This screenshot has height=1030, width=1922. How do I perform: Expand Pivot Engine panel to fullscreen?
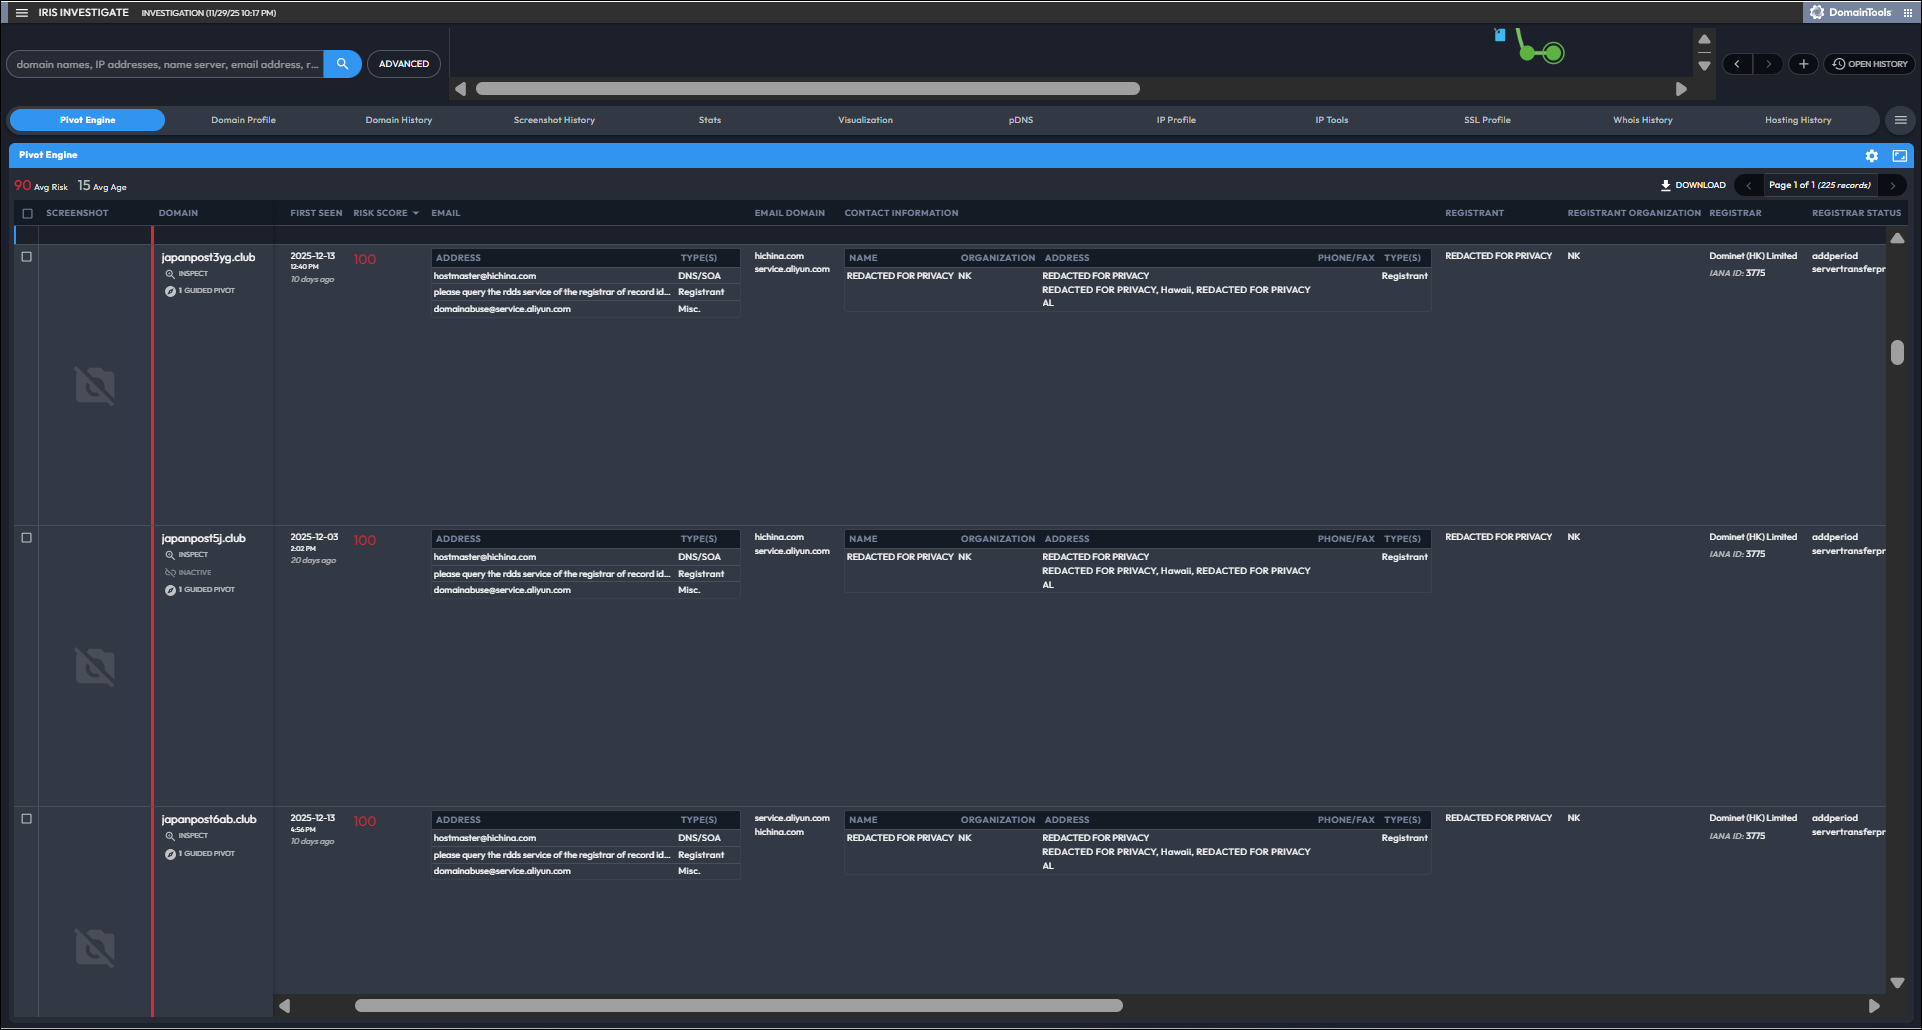[x=1899, y=156]
